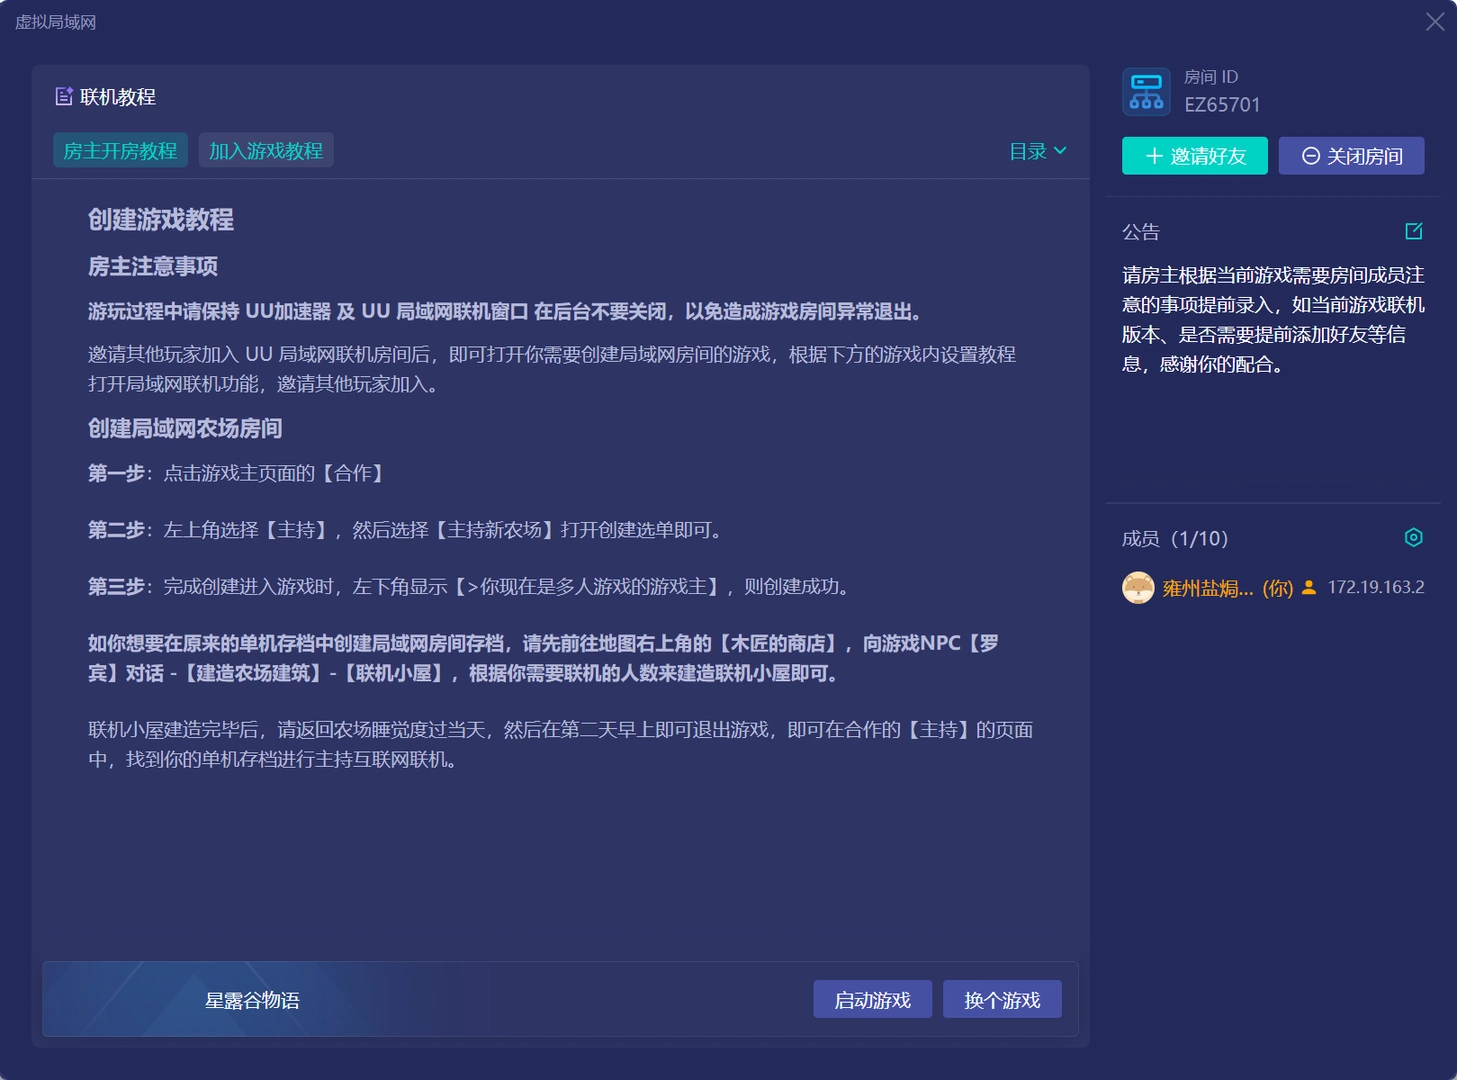Click the 星露谷物语 game banner
This screenshot has width=1457, height=1080.
(252, 1000)
